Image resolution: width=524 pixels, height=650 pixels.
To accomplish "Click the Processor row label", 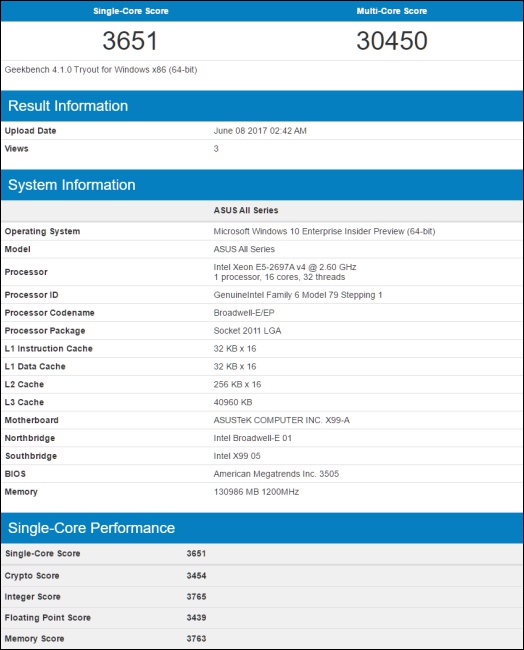I will pos(26,272).
